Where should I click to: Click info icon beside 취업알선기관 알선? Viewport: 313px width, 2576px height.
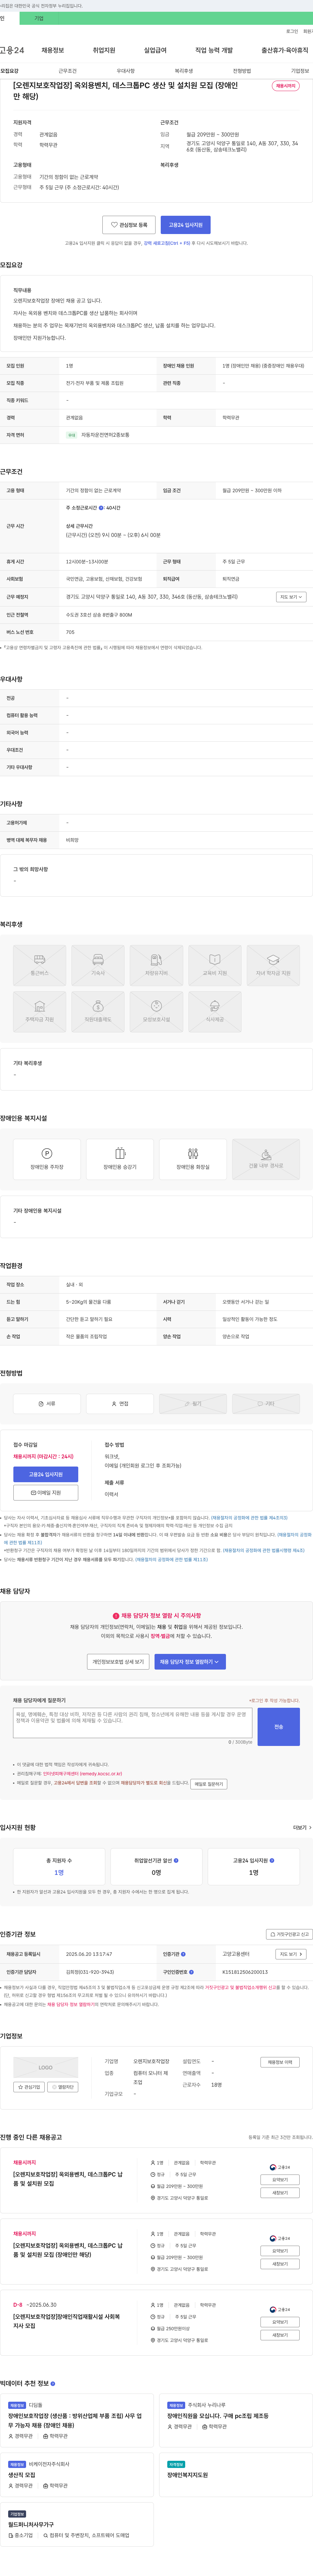(x=176, y=1861)
